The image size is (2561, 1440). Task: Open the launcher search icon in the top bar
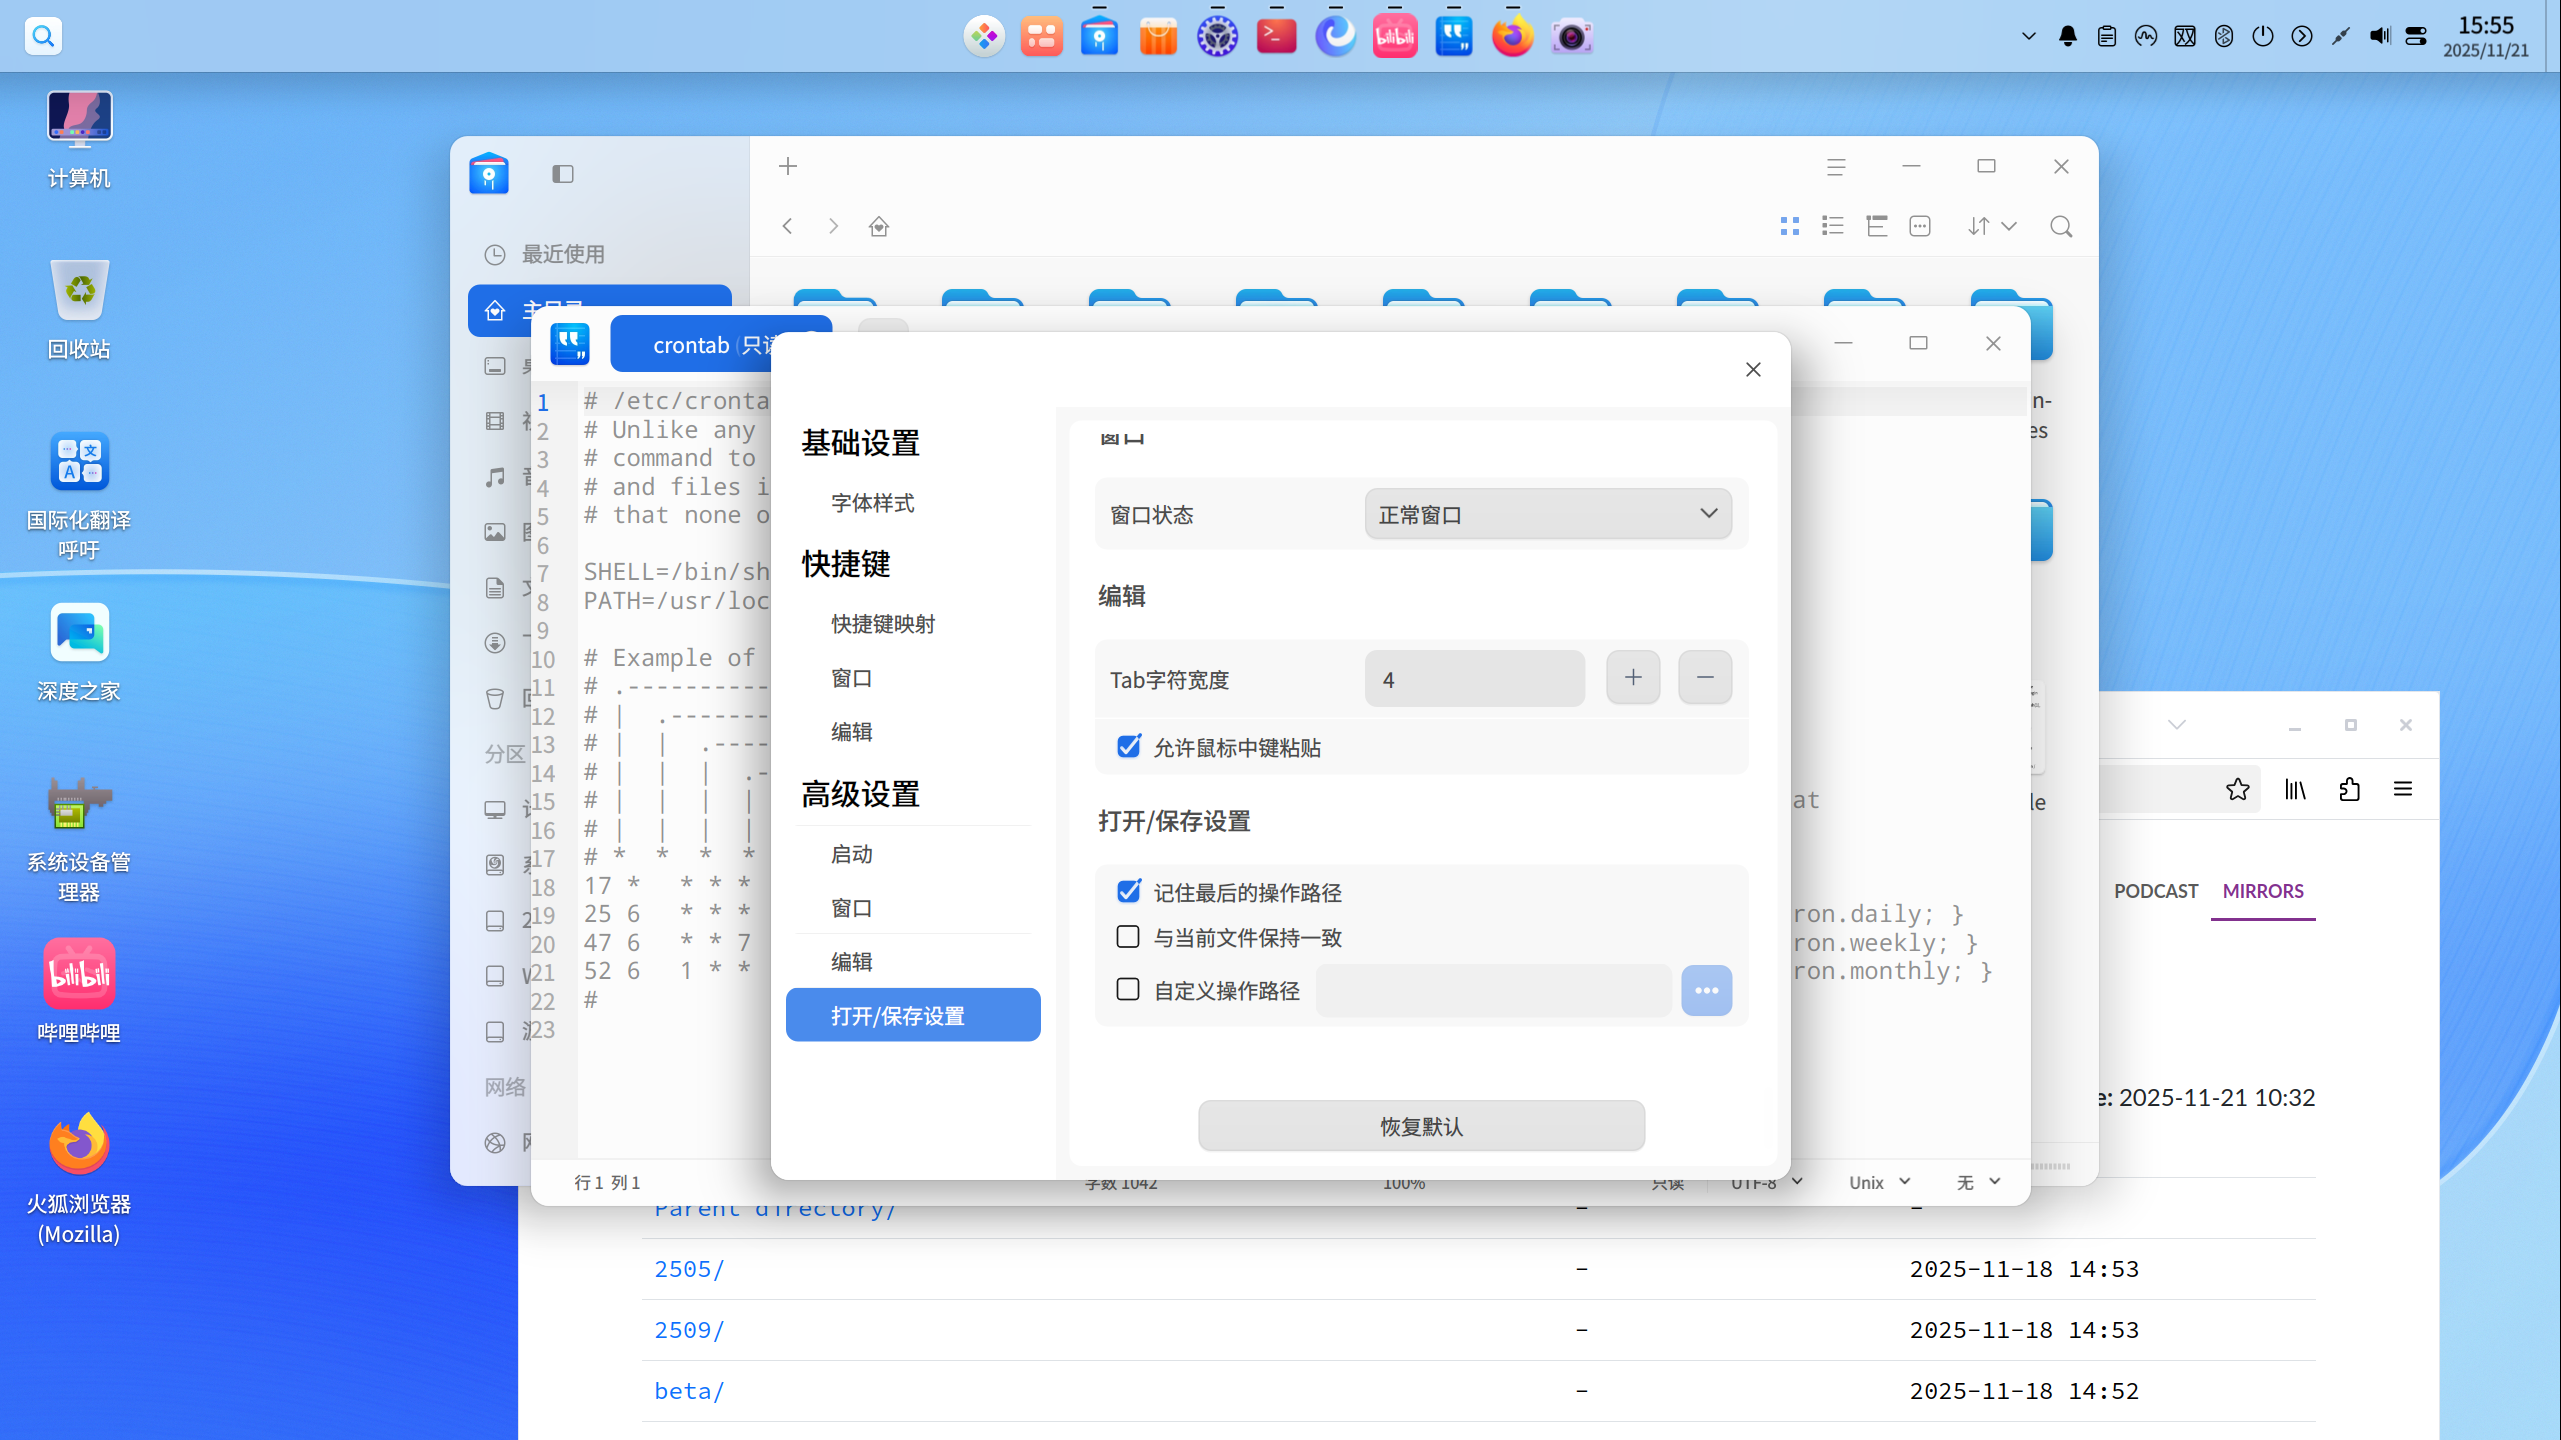[43, 36]
